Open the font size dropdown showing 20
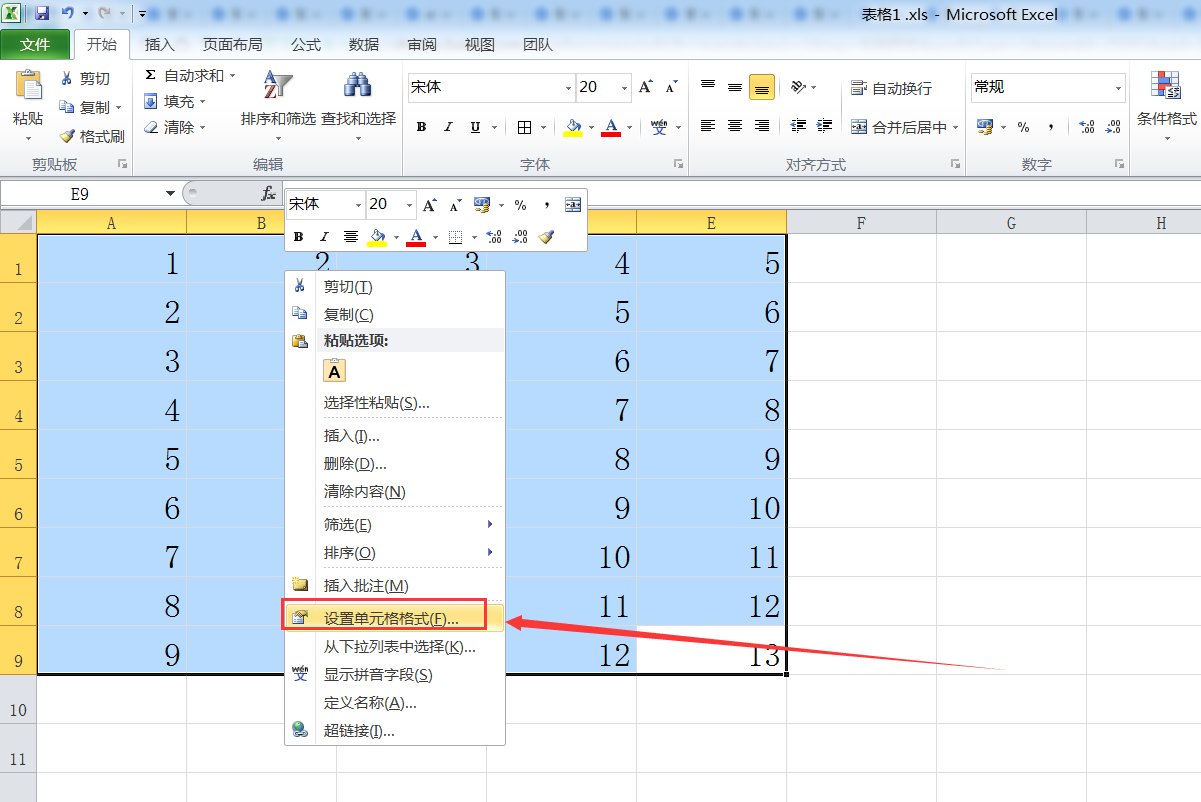 click(623, 87)
